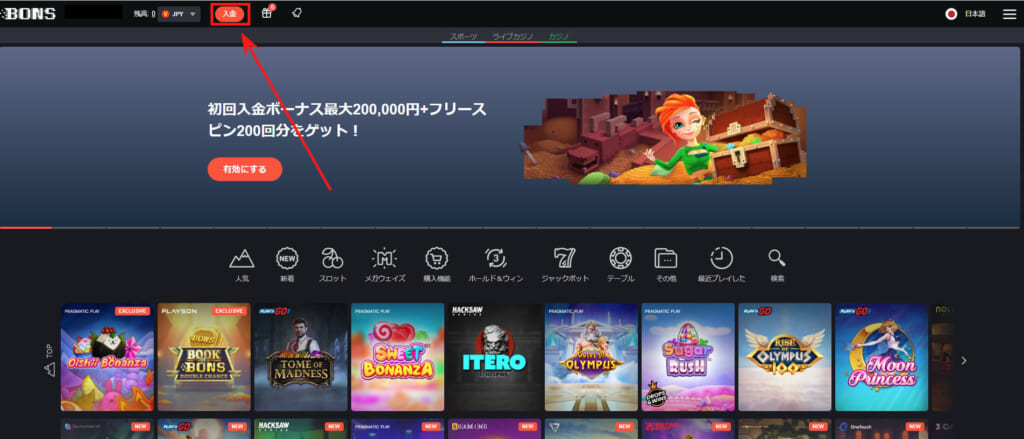1024x439 pixels.
Task: Click the 入金 deposit button
Action: pyautogui.click(x=230, y=14)
